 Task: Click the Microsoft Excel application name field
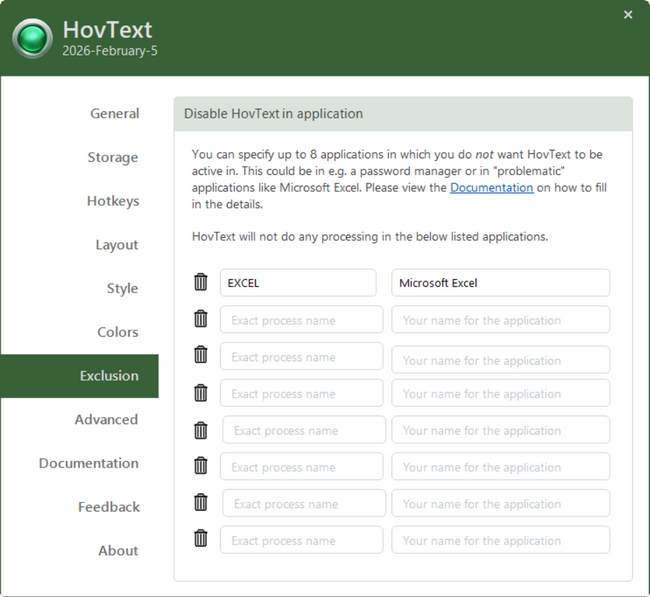tap(500, 283)
